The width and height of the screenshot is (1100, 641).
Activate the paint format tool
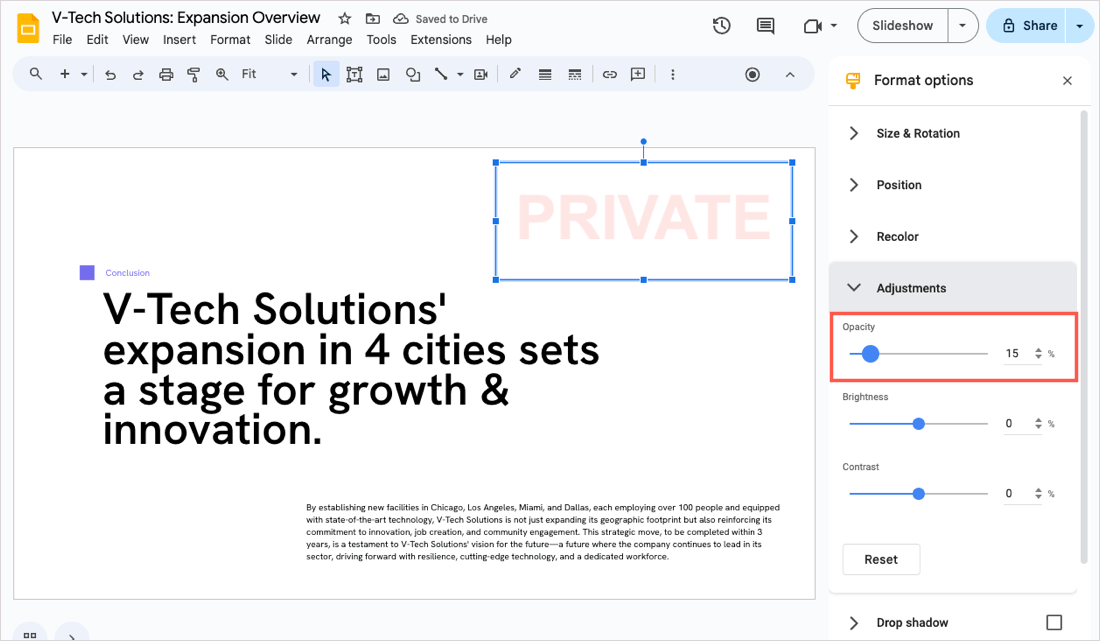pos(194,74)
